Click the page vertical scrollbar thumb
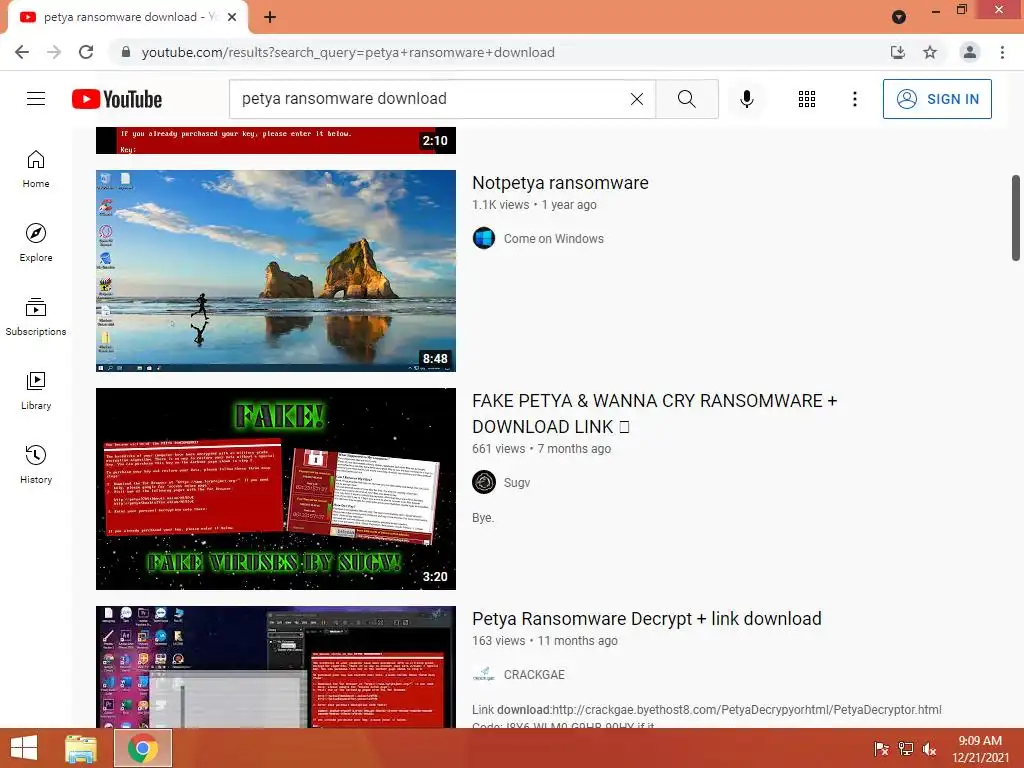The width and height of the screenshot is (1024, 768). coord(1016,218)
